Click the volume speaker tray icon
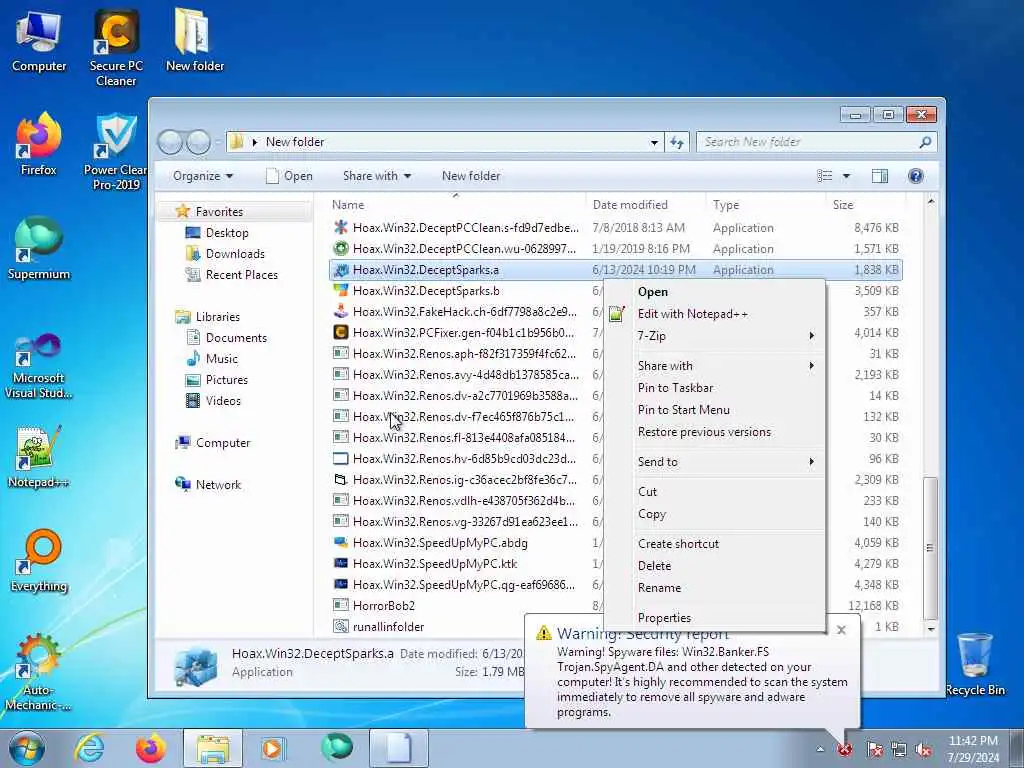Screen dimensions: 1024x768 click(923, 749)
